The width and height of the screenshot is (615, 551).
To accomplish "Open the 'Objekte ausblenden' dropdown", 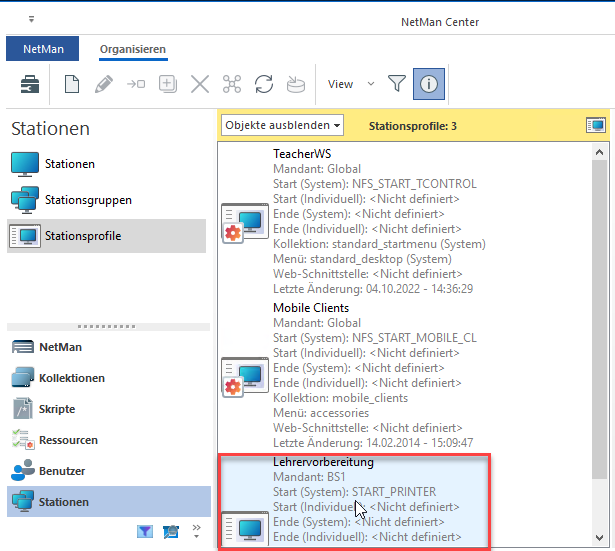I will (x=282, y=126).
